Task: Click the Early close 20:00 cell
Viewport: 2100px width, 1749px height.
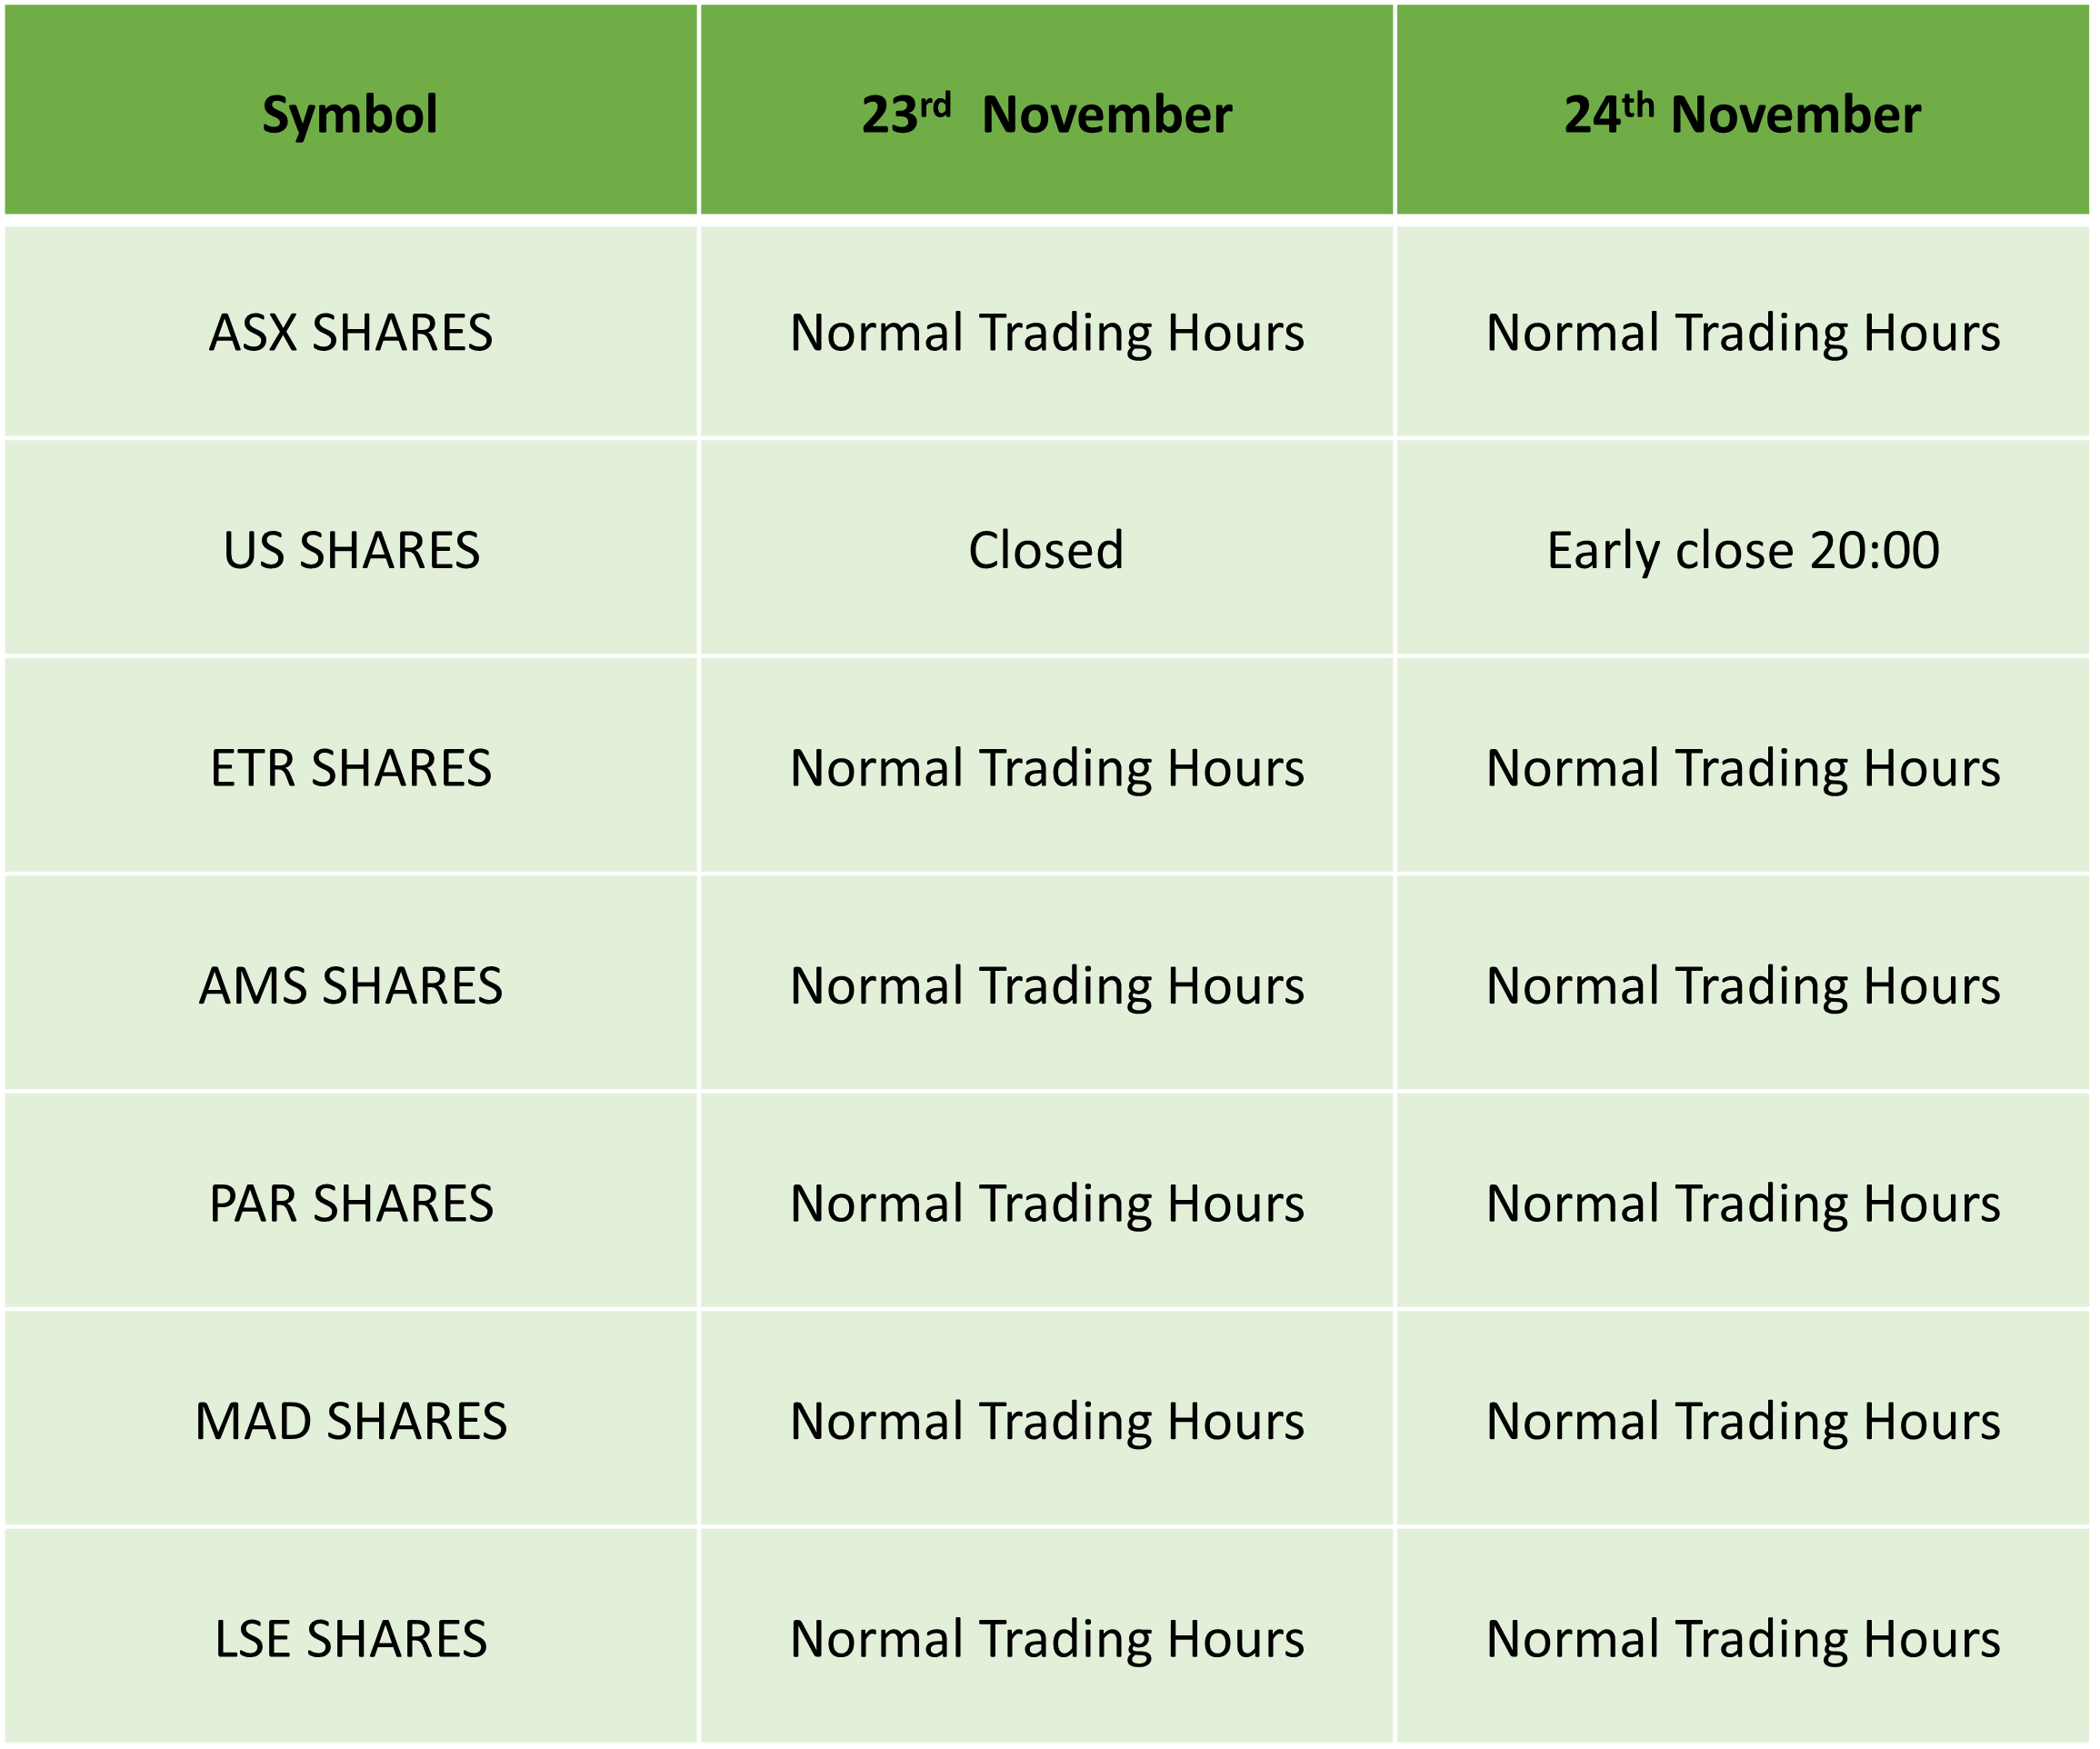Action: (x=1743, y=548)
